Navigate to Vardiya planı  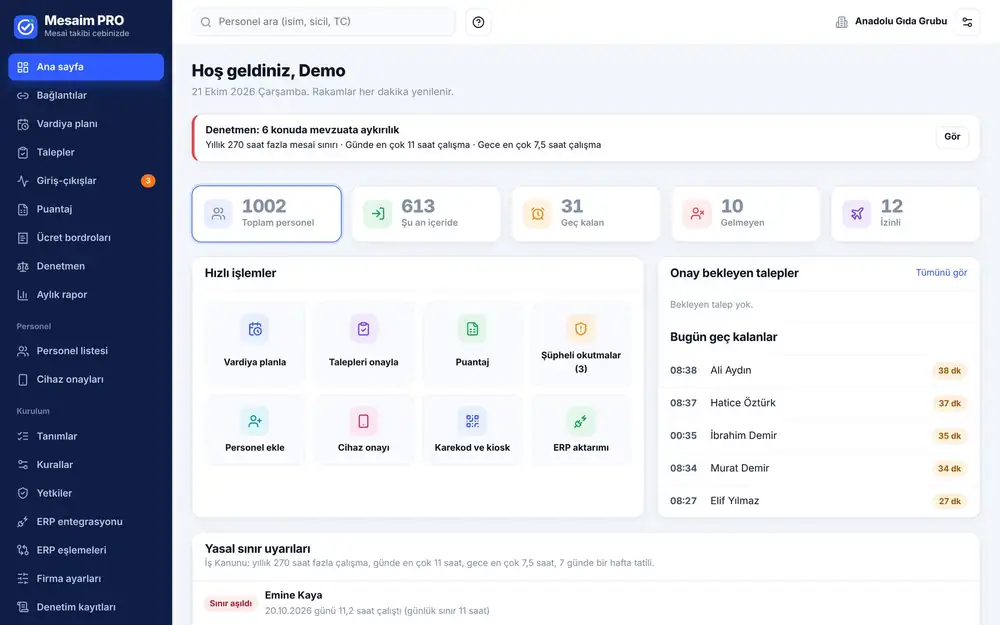(86, 124)
